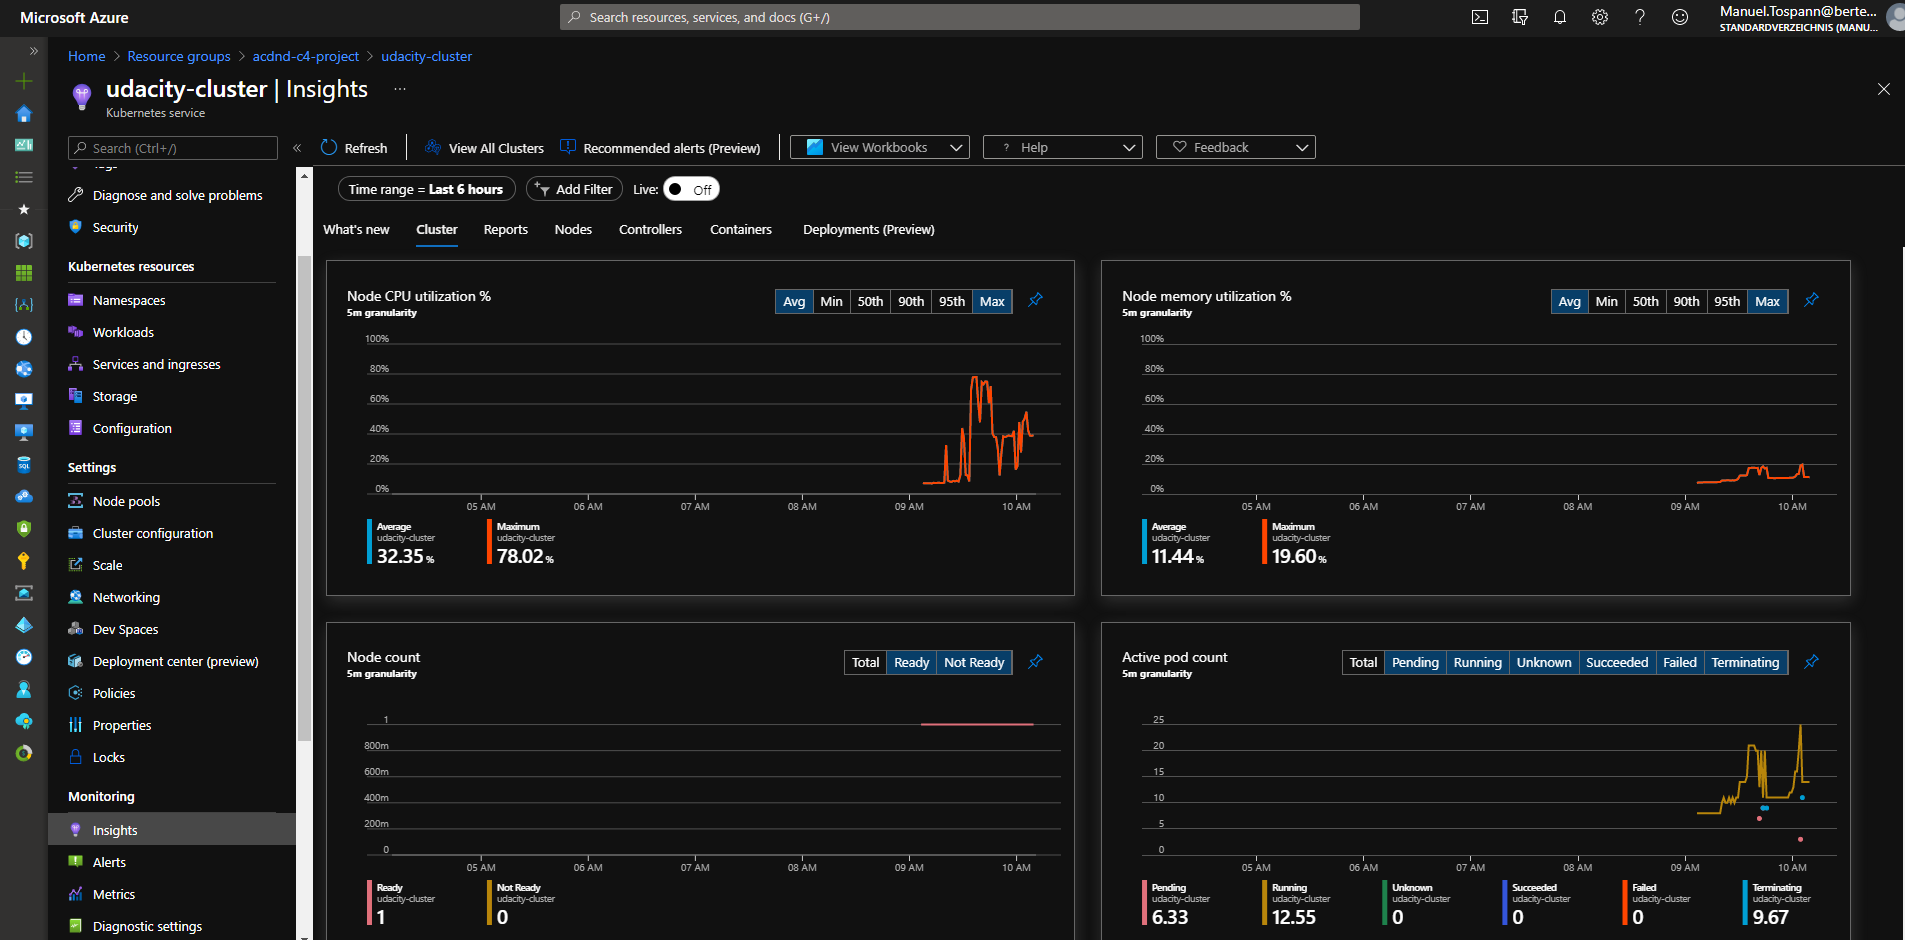Open the dashboard icon in the left rail
Screen dimensions: 1905x940
tap(24, 145)
